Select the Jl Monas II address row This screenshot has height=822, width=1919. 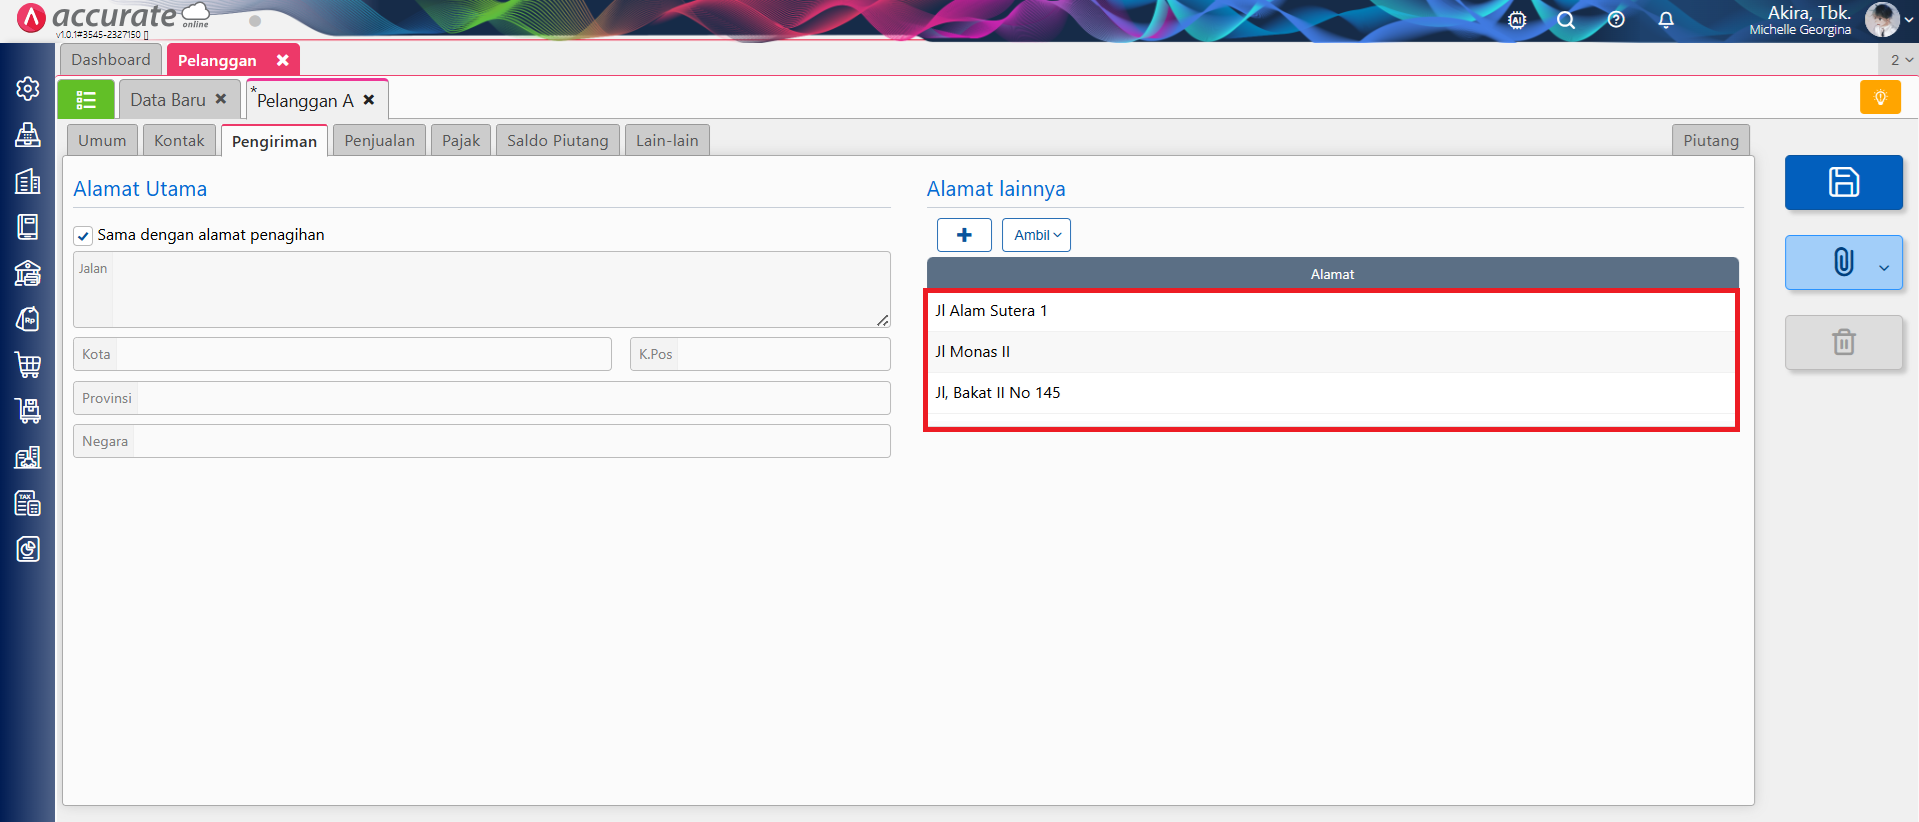(x=1330, y=352)
